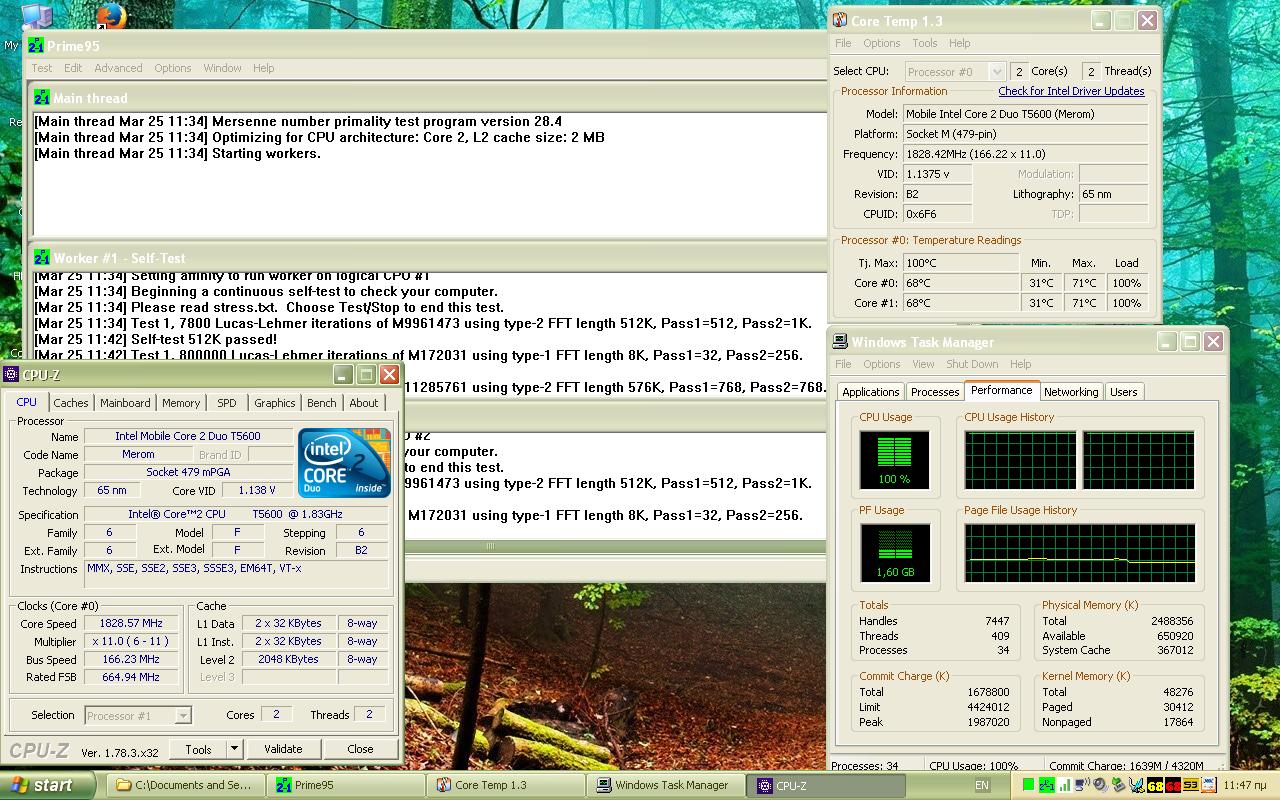Click the CPU-Z Validate button
Viewport: 1280px width, 800px height.
283,748
